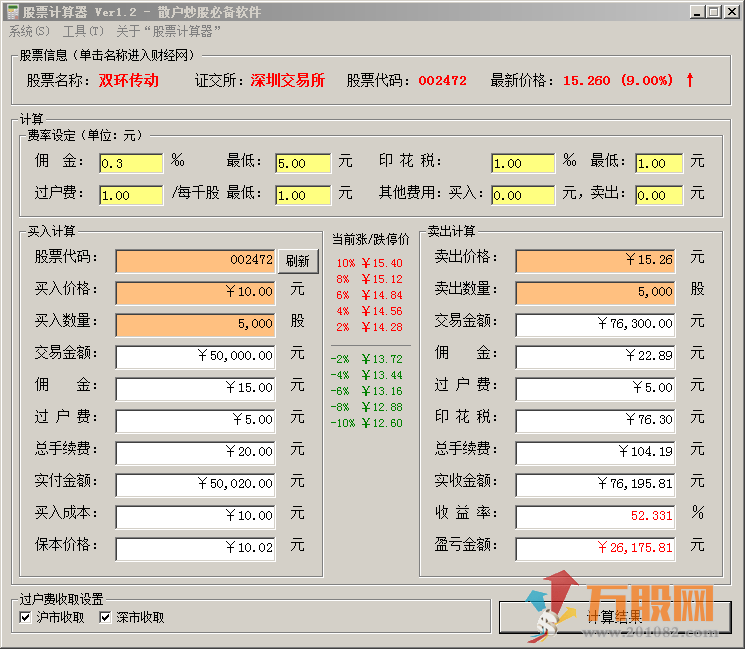Click the 其他费用 卖出 field
This screenshot has height=649, width=745.
point(659,195)
